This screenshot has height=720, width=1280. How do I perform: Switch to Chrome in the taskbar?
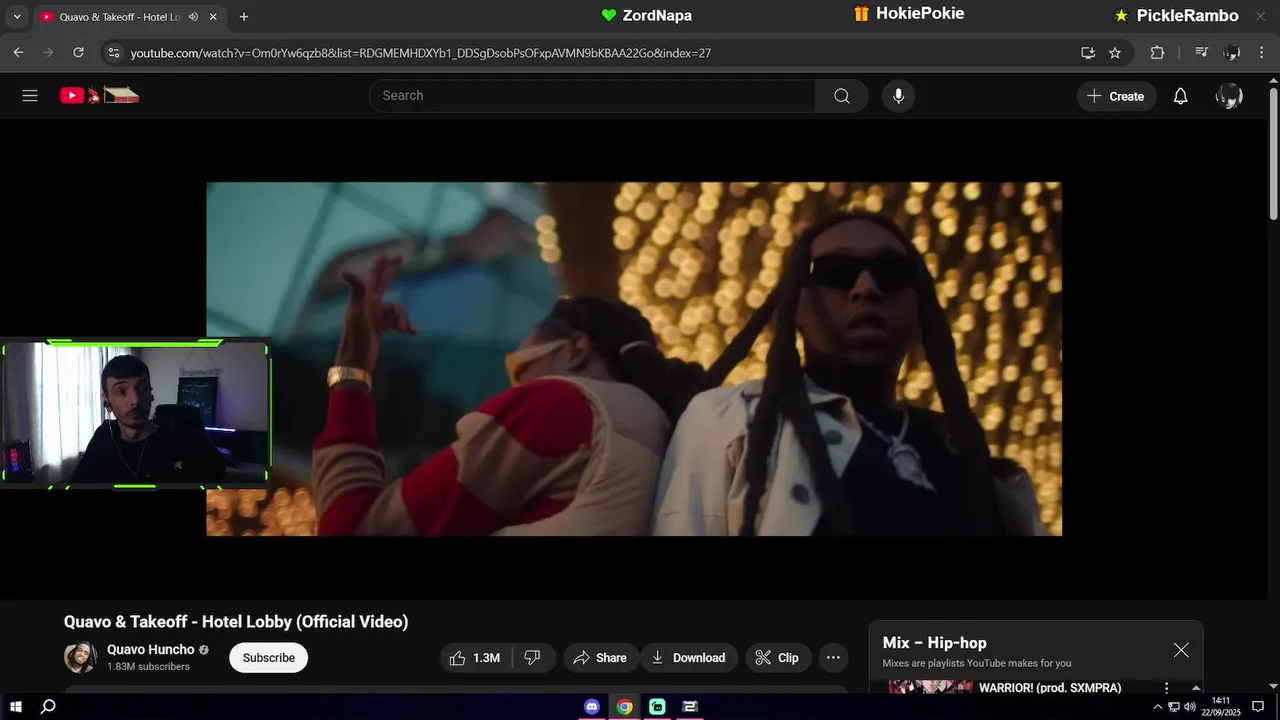coord(625,707)
